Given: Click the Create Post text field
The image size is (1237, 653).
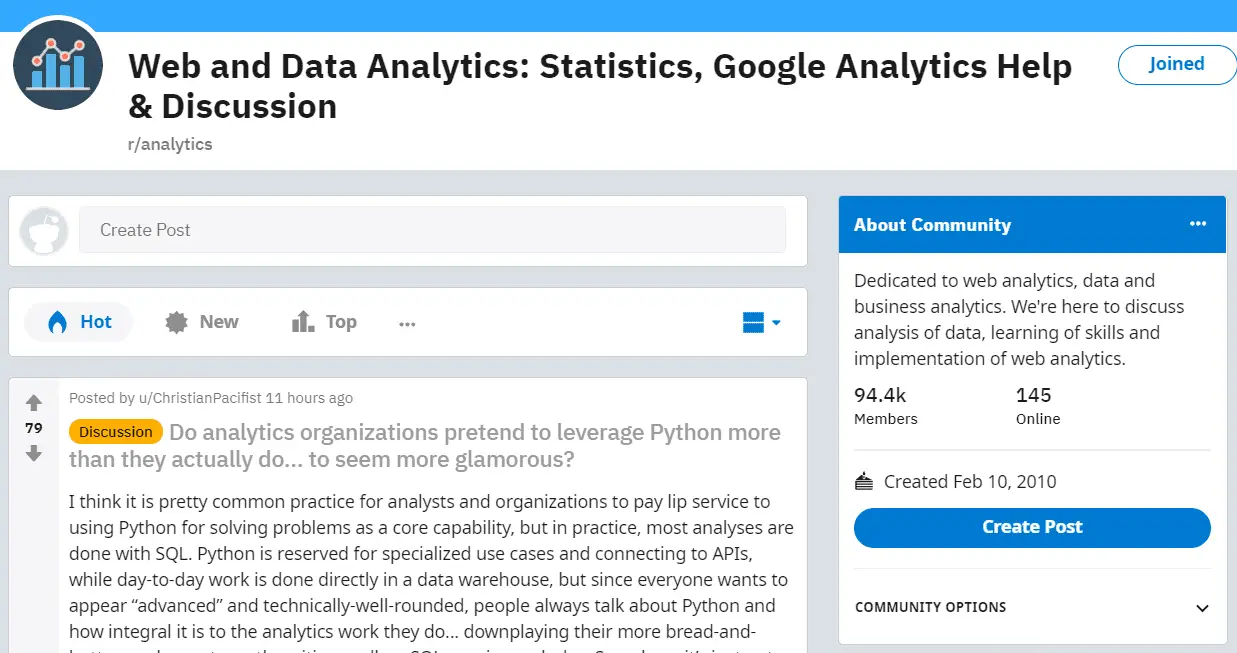Looking at the screenshot, I should click(432, 230).
